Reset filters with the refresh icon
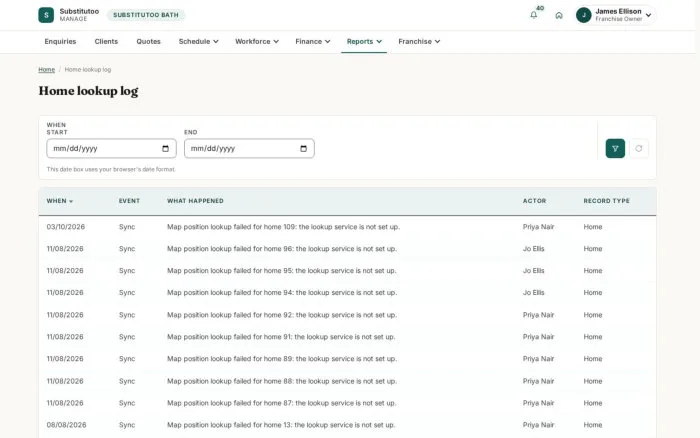The height and width of the screenshot is (438, 700). (639, 148)
